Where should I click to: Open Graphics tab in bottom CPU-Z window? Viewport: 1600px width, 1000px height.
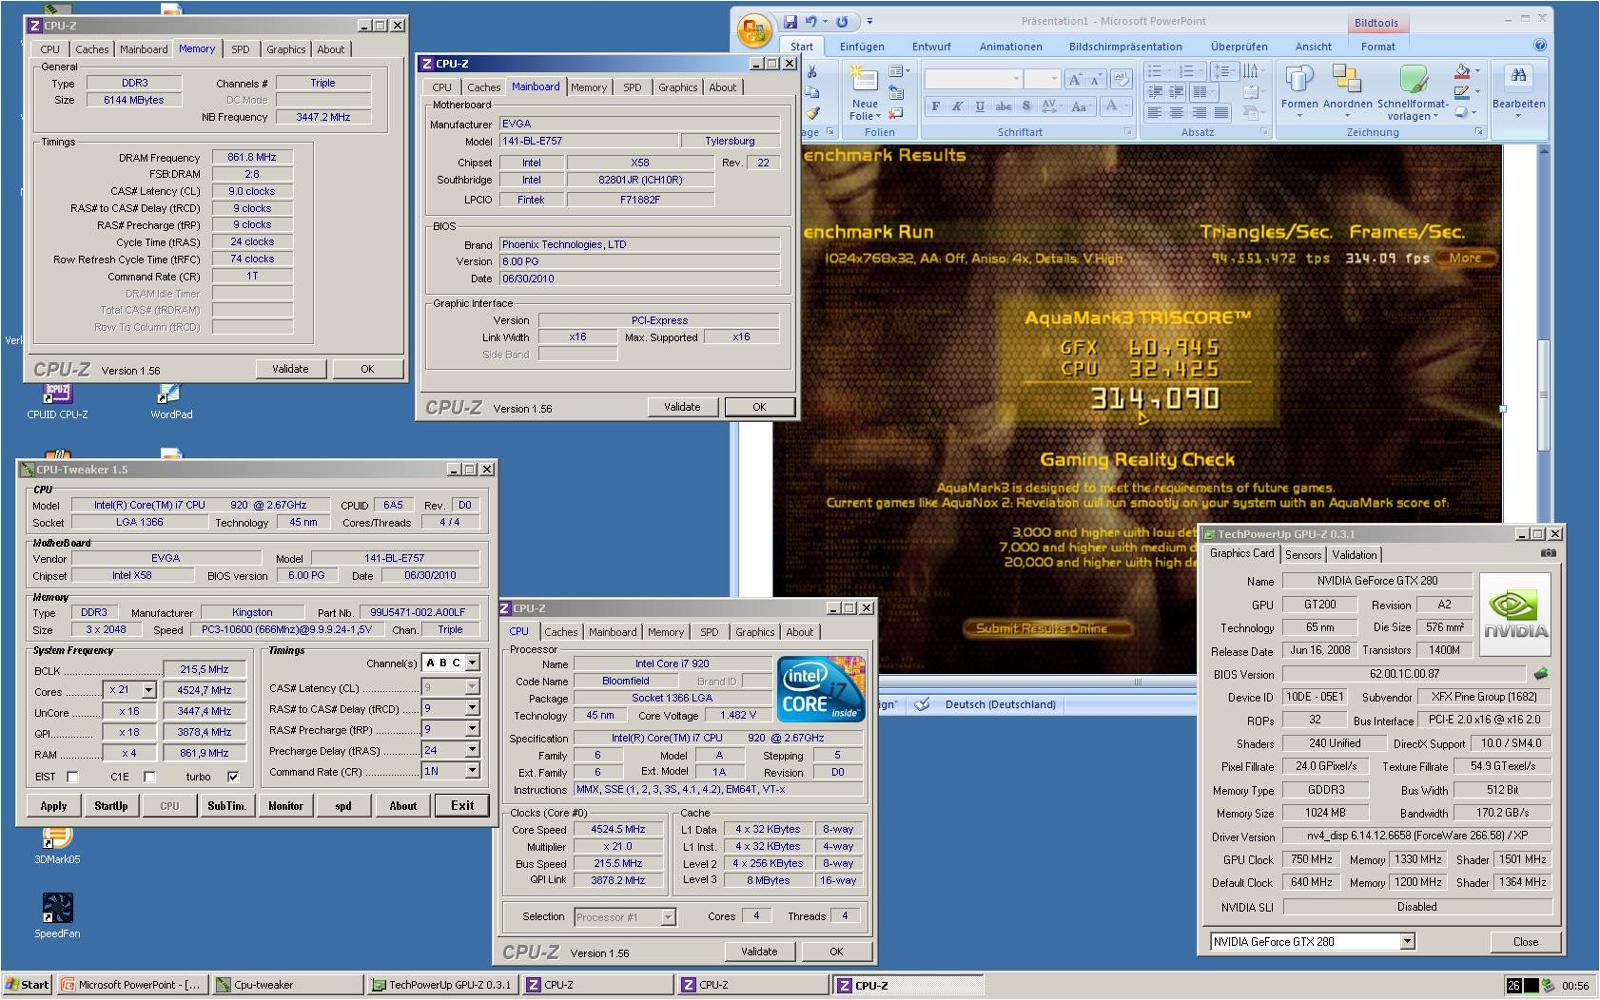(754, 632)
